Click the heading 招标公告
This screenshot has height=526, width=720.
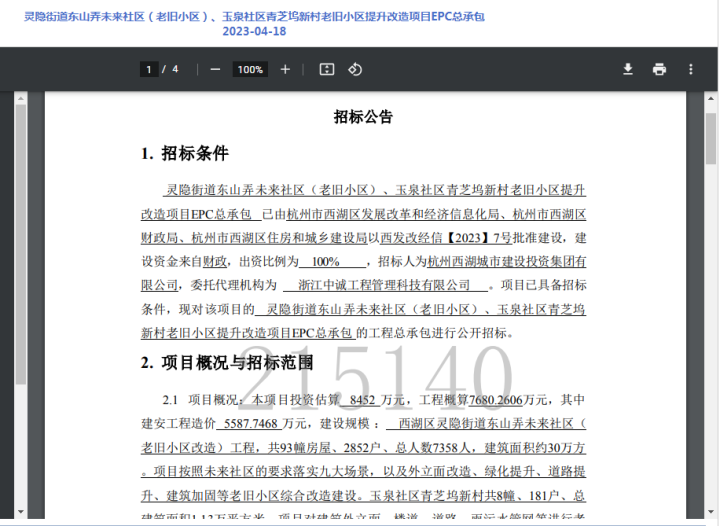[x=363, y=117]
